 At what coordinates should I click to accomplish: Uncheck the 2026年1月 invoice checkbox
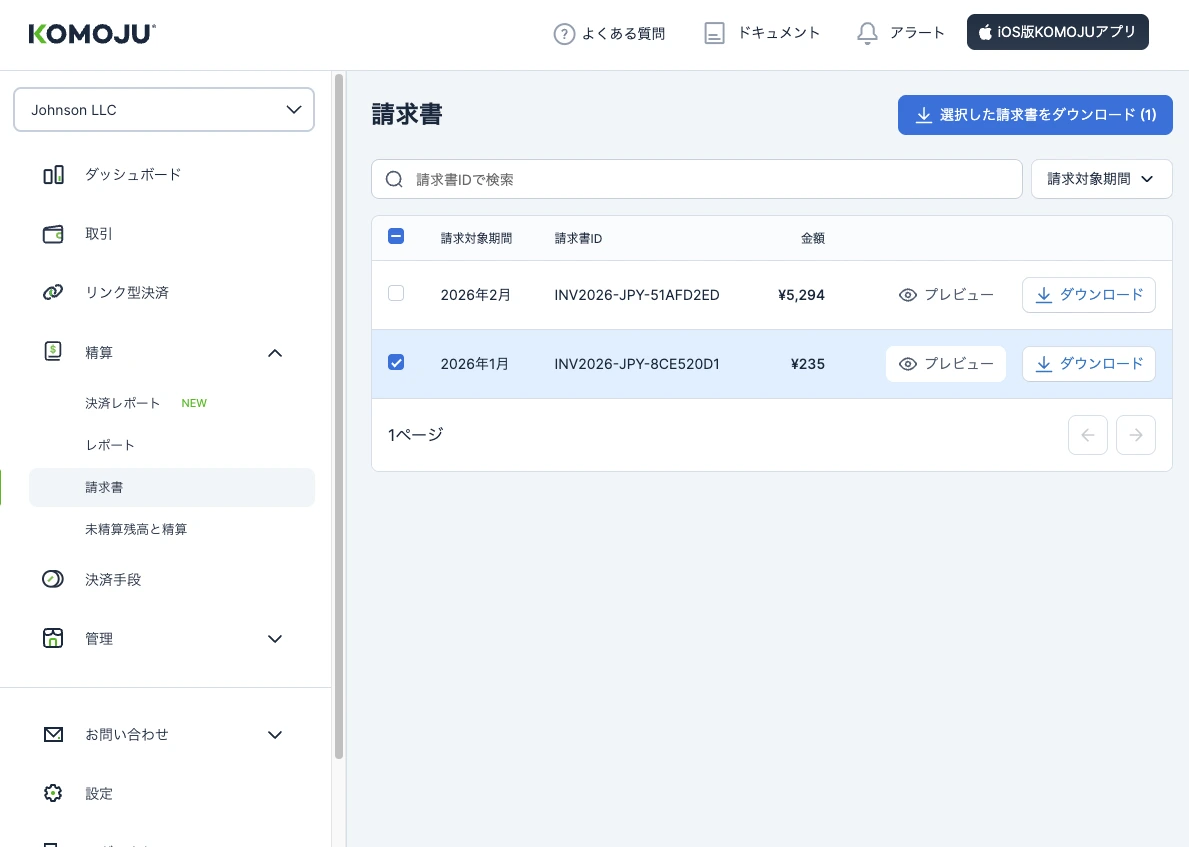tap(396, 362)
